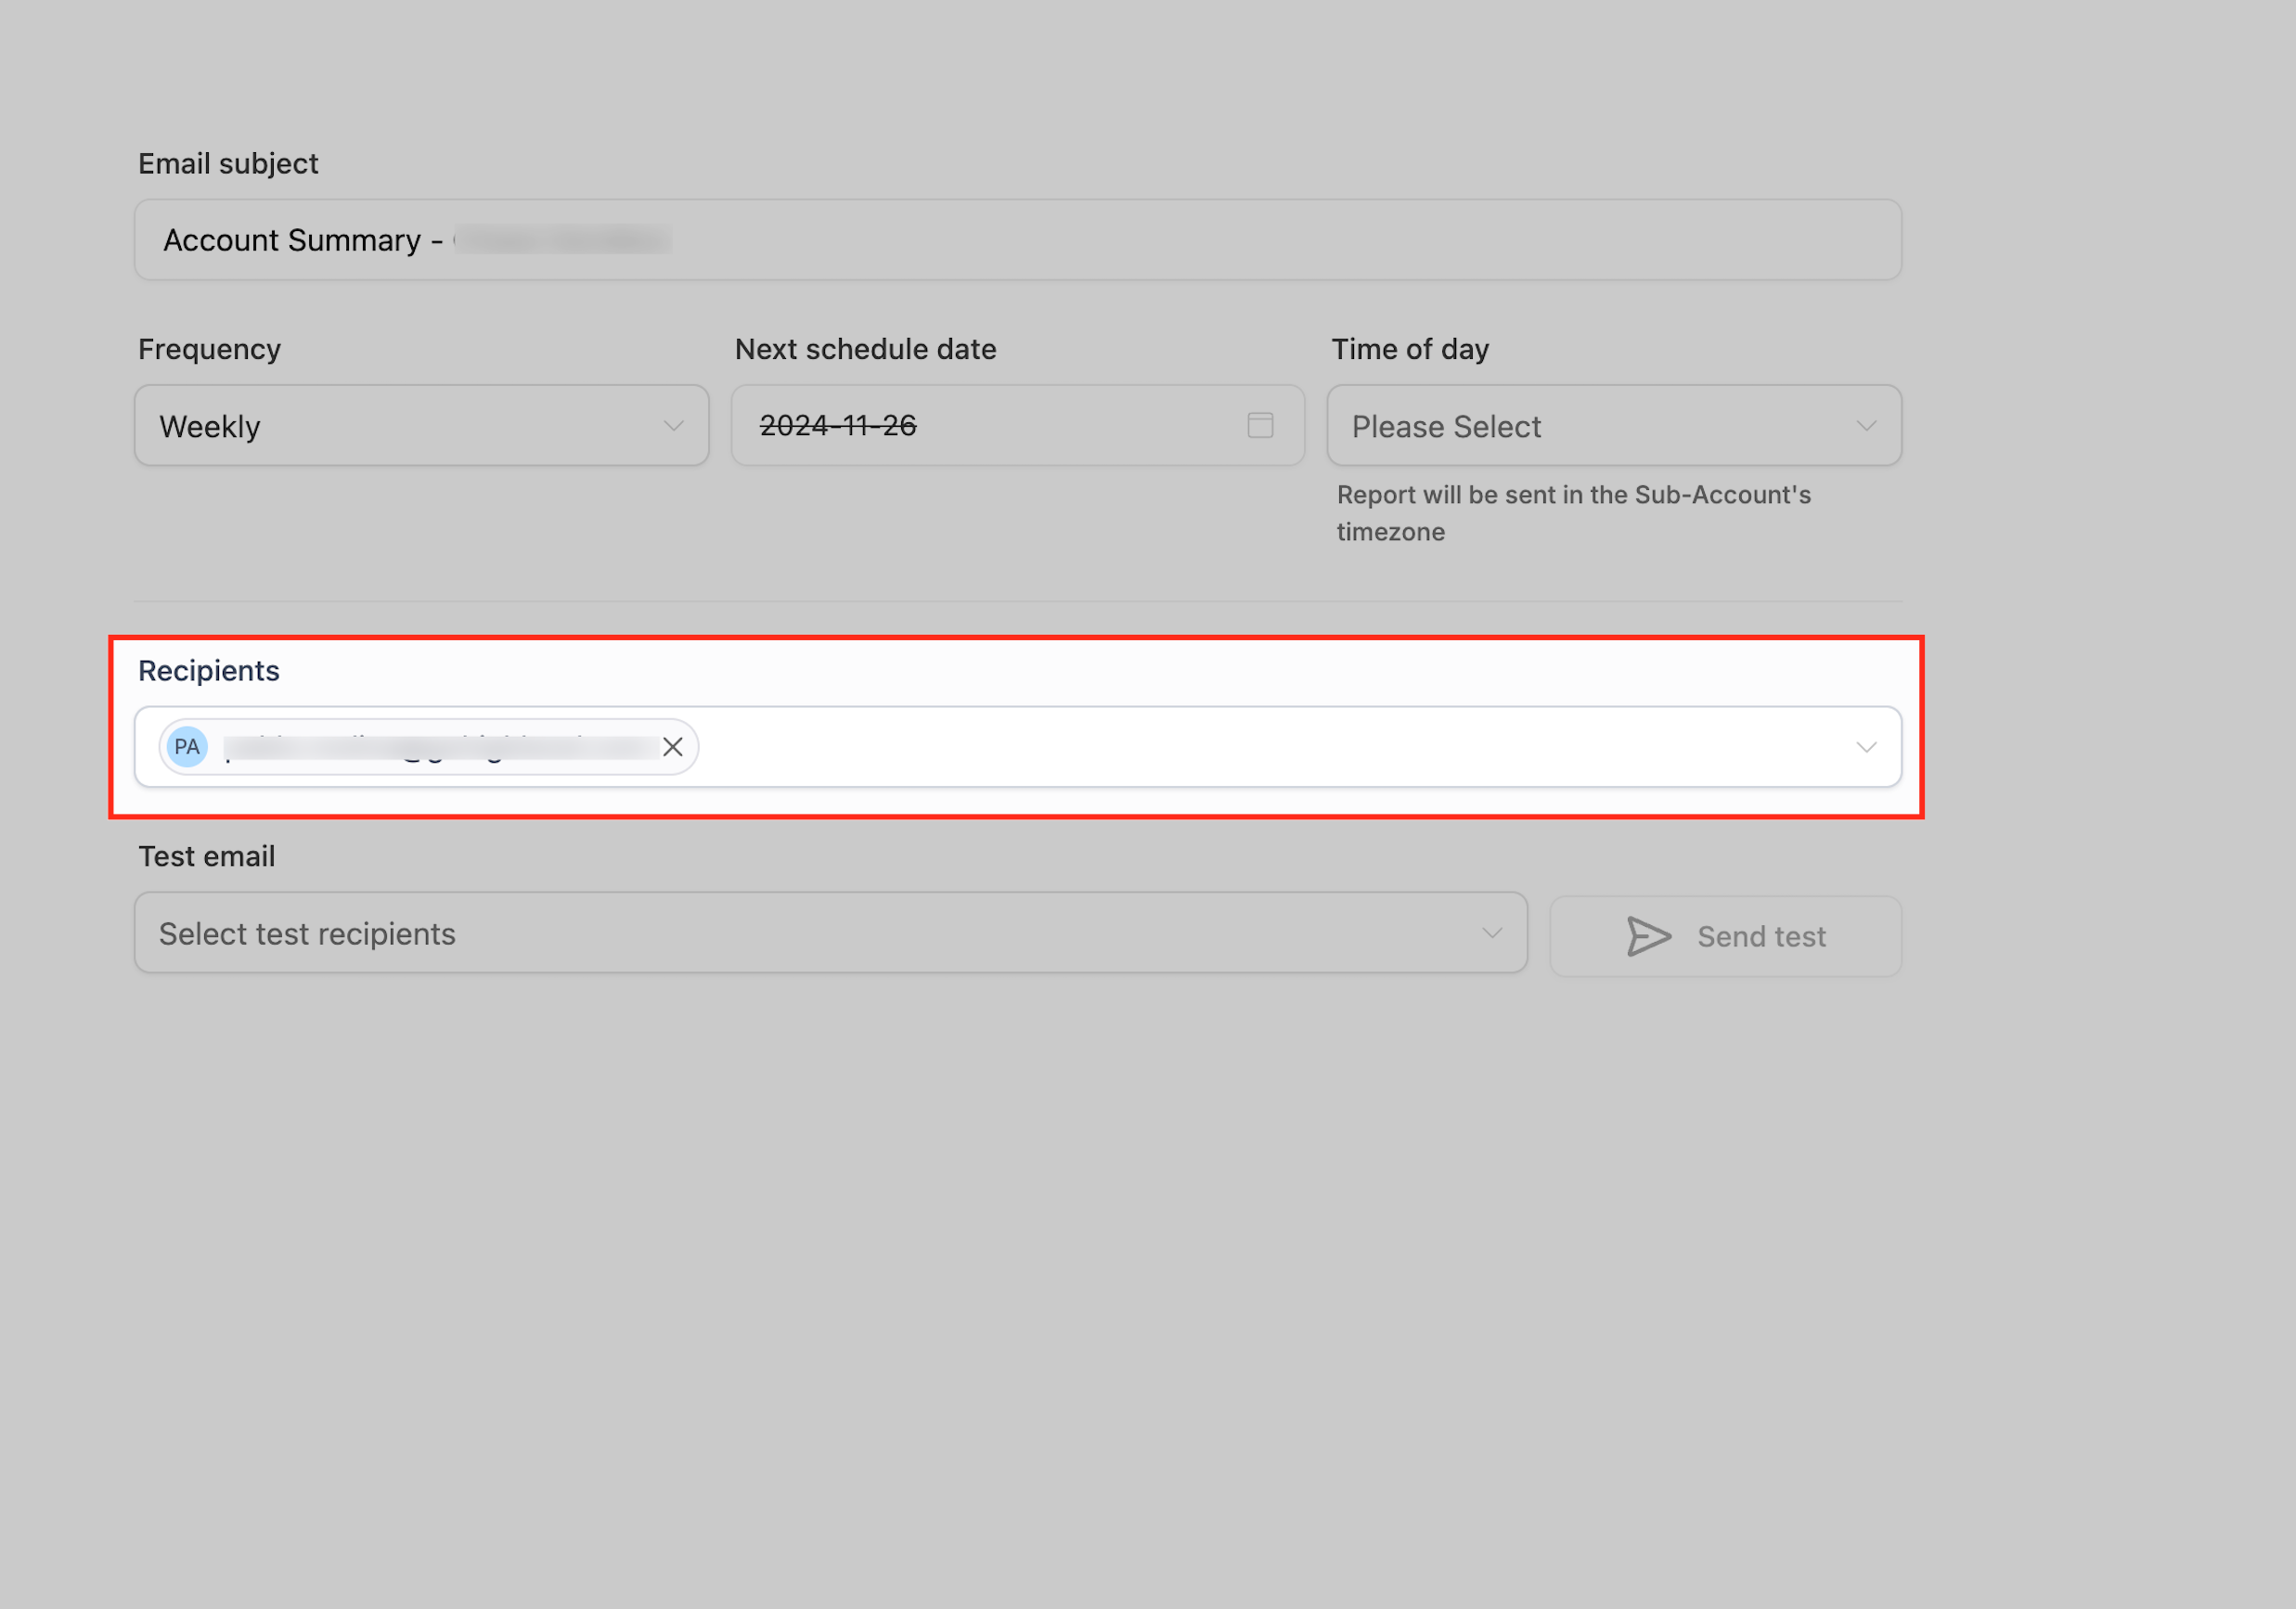
Task: Click the calendar icon in date field
Action: (1260, 425)
